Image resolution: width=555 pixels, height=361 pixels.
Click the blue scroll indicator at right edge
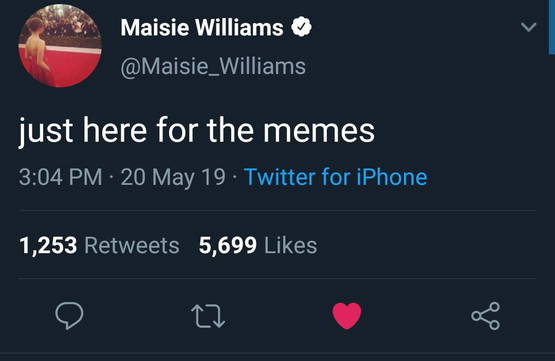(x=551, y=27)
